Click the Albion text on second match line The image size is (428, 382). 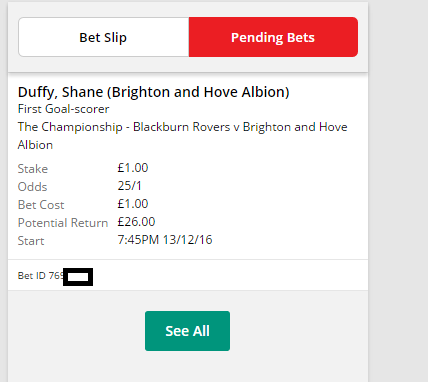[x=35, y=145]
